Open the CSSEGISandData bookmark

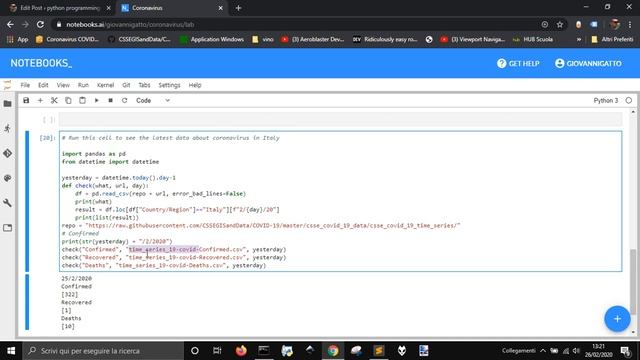coord(140,39)
